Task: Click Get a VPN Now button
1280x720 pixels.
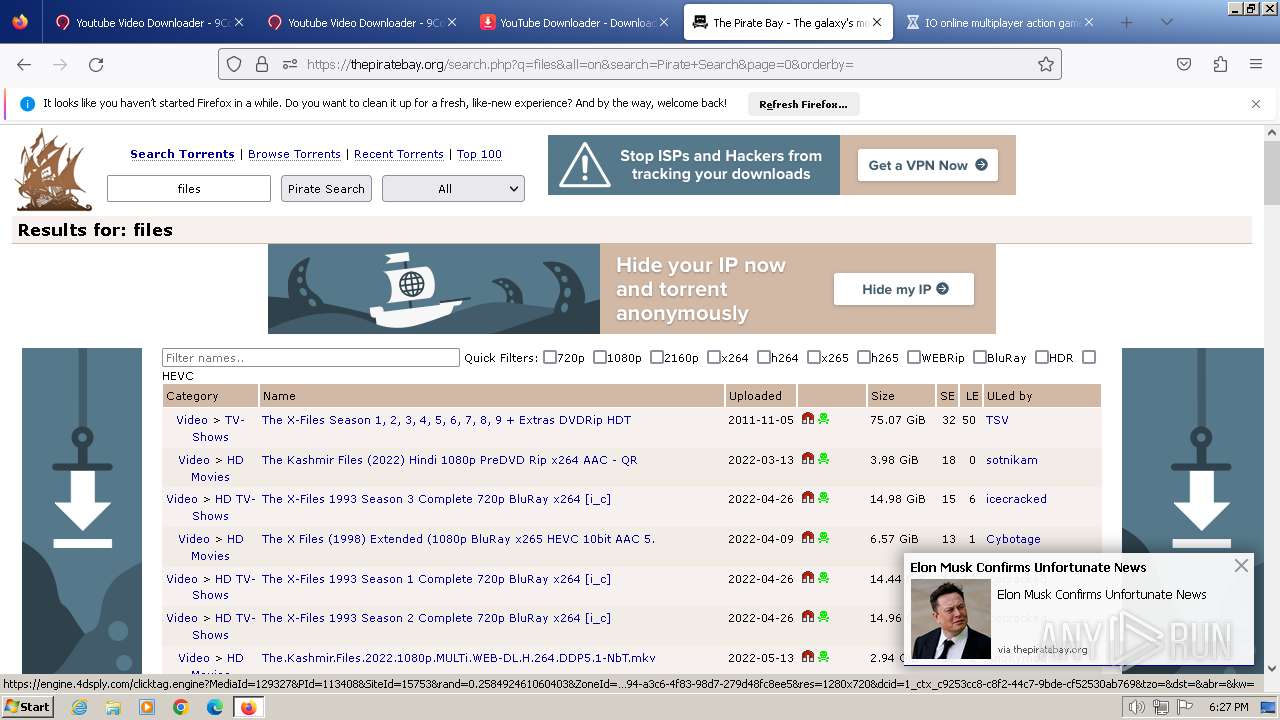Action: (928, 165)
